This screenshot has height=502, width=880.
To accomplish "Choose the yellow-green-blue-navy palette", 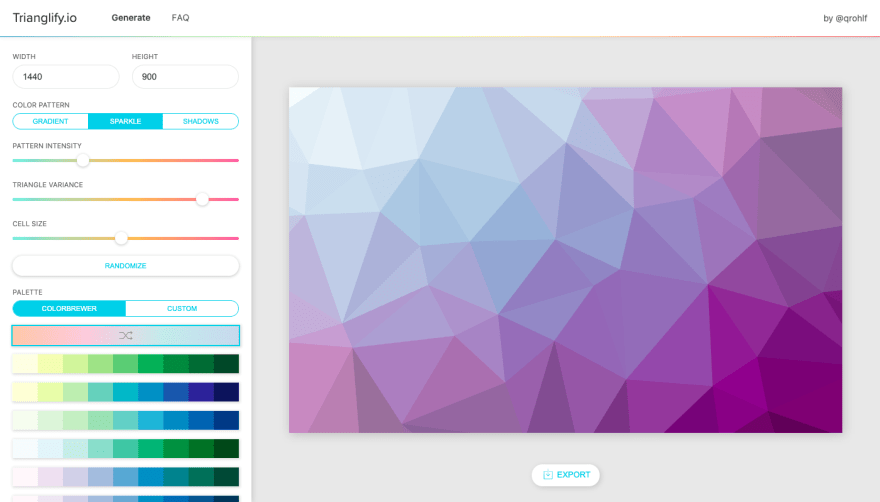I will pos(126,392).
